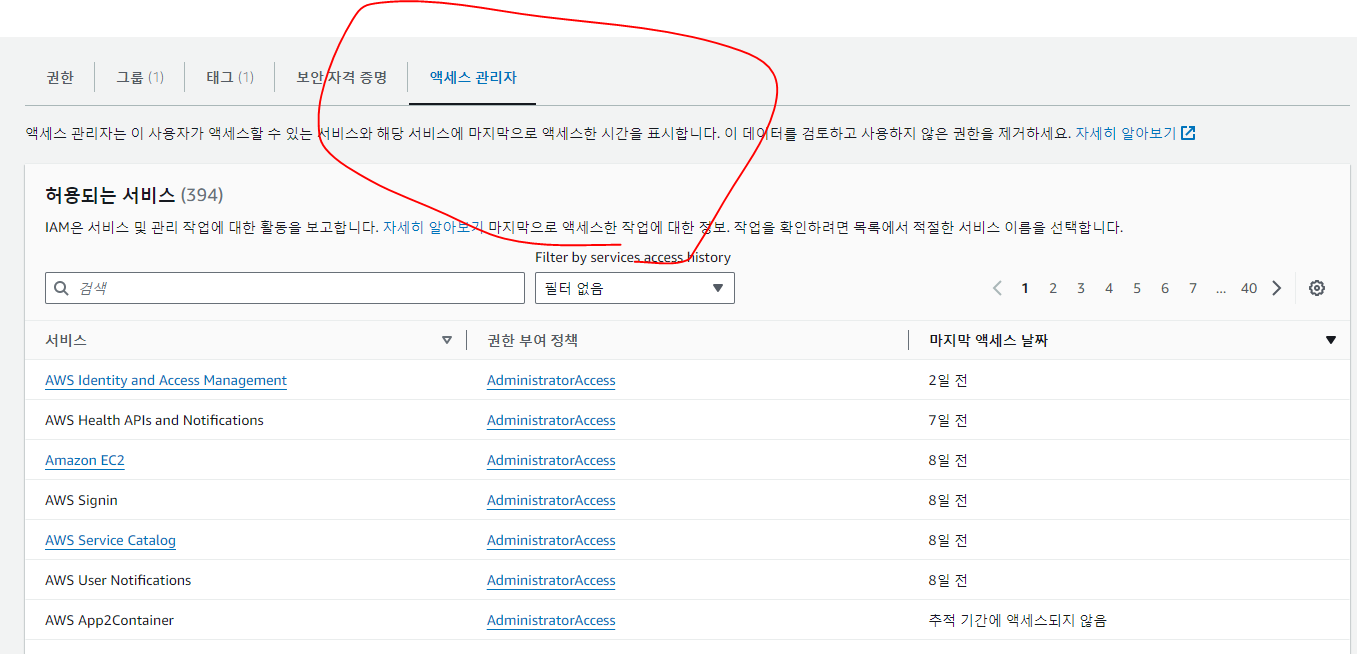Open 자세히 알아보기 link under 허용되는 서비스
The height and width of the screenshot is (654, 1357).
click(x=433, y=227)
